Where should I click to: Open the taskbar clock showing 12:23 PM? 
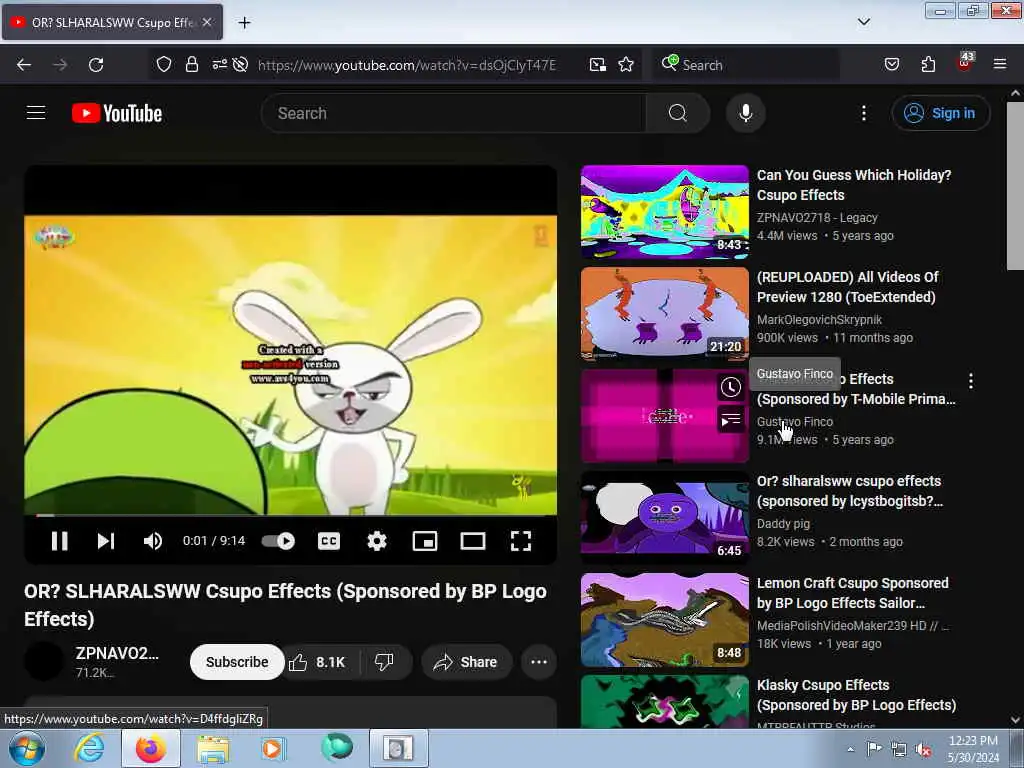click(973, 748)
